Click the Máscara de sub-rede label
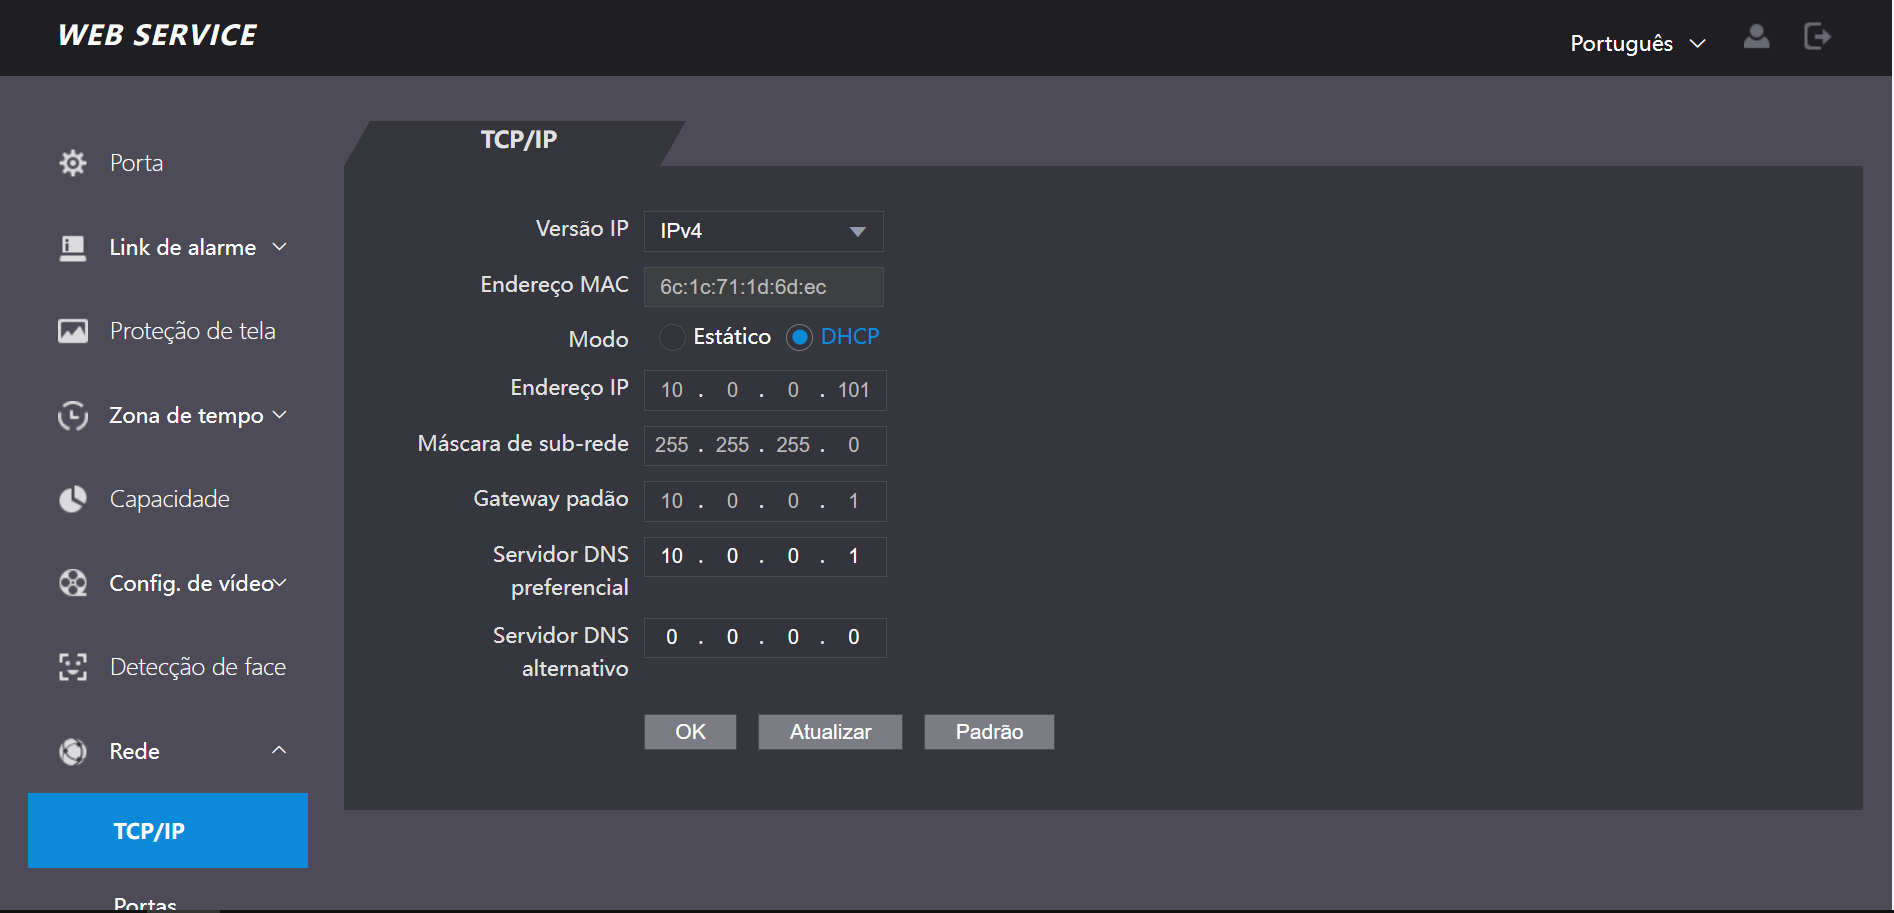Viewport: 1894px width, 913px height. (x=523, y=444)
